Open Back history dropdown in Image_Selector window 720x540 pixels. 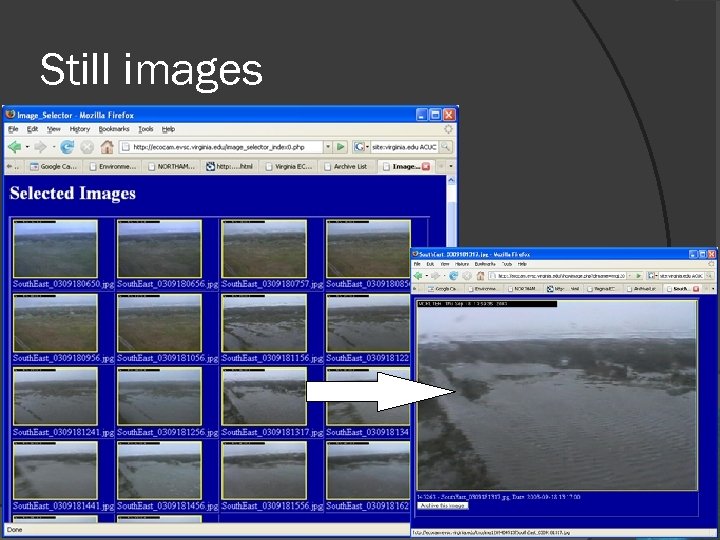tap(28, 147)
